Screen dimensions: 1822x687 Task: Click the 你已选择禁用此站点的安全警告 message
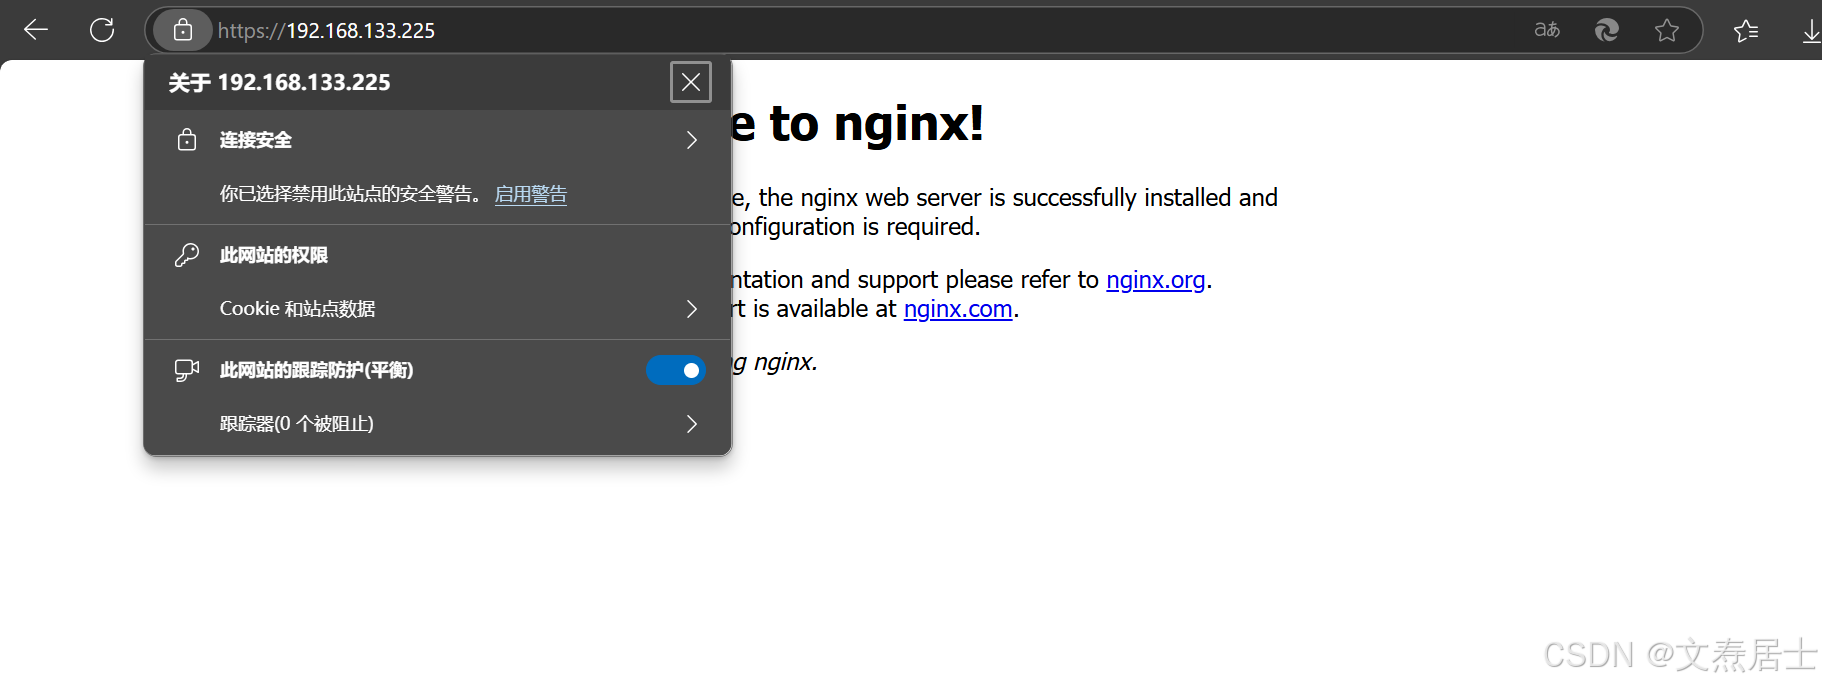pyautogui.click(x=351, y=194)
